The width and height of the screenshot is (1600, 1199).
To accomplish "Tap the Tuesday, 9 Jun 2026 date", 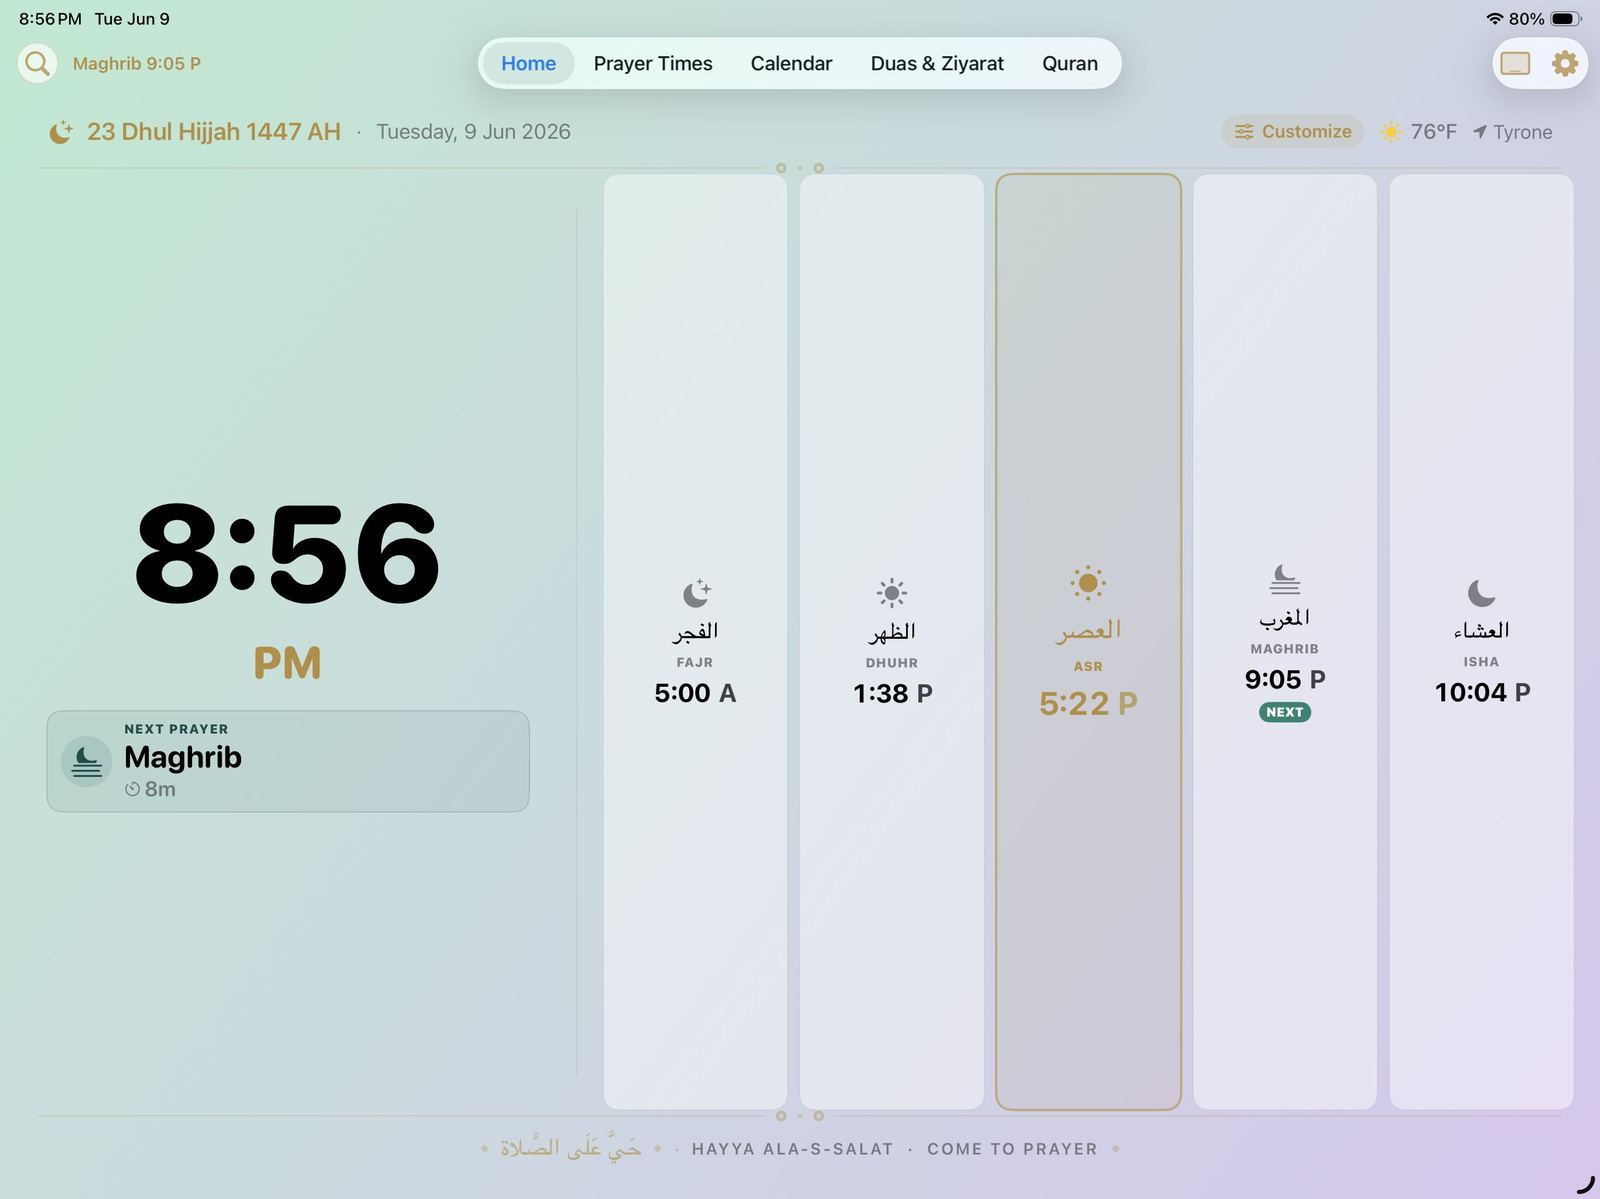I will pyautogui.click(x=473, y=132).
